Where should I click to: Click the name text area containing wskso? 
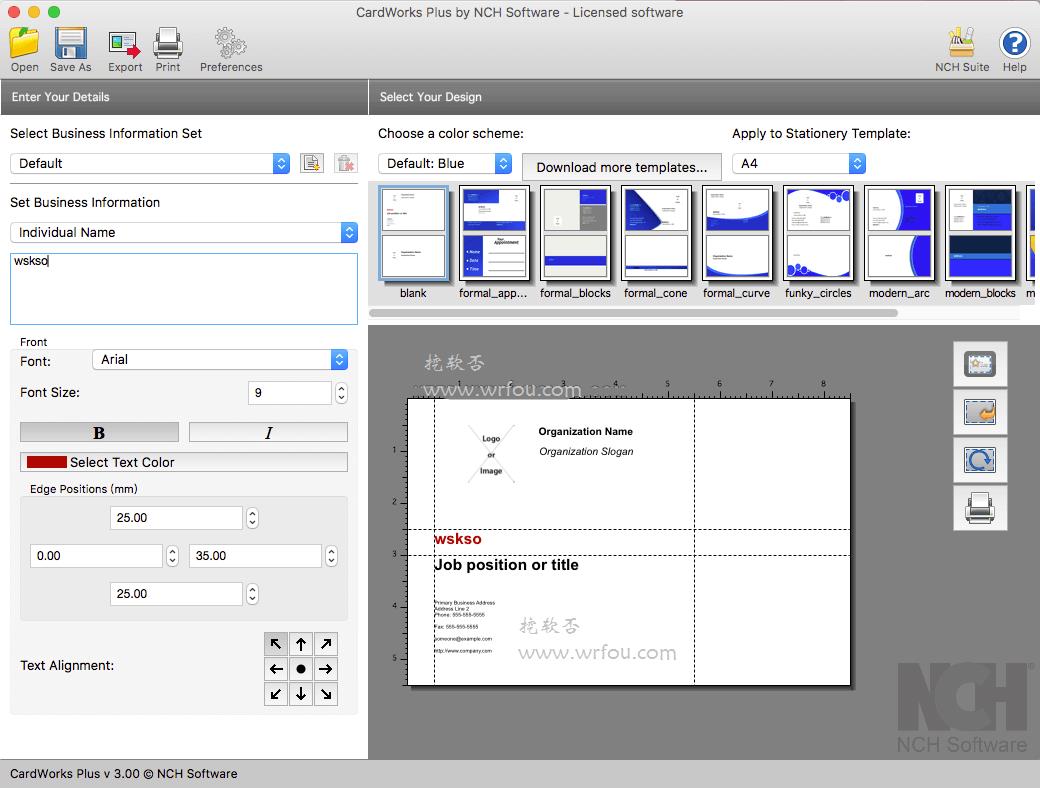coord(184,289)
